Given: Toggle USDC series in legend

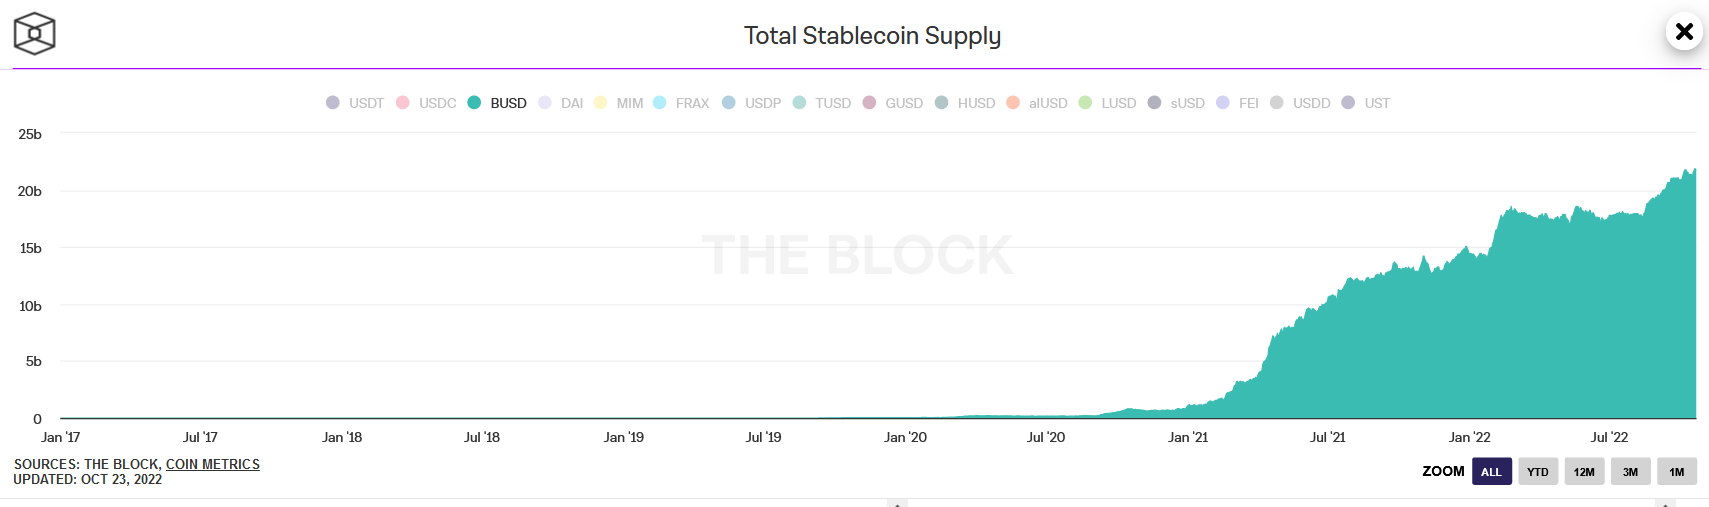Looking at the screenshot, I should click(x=427, y=103).
